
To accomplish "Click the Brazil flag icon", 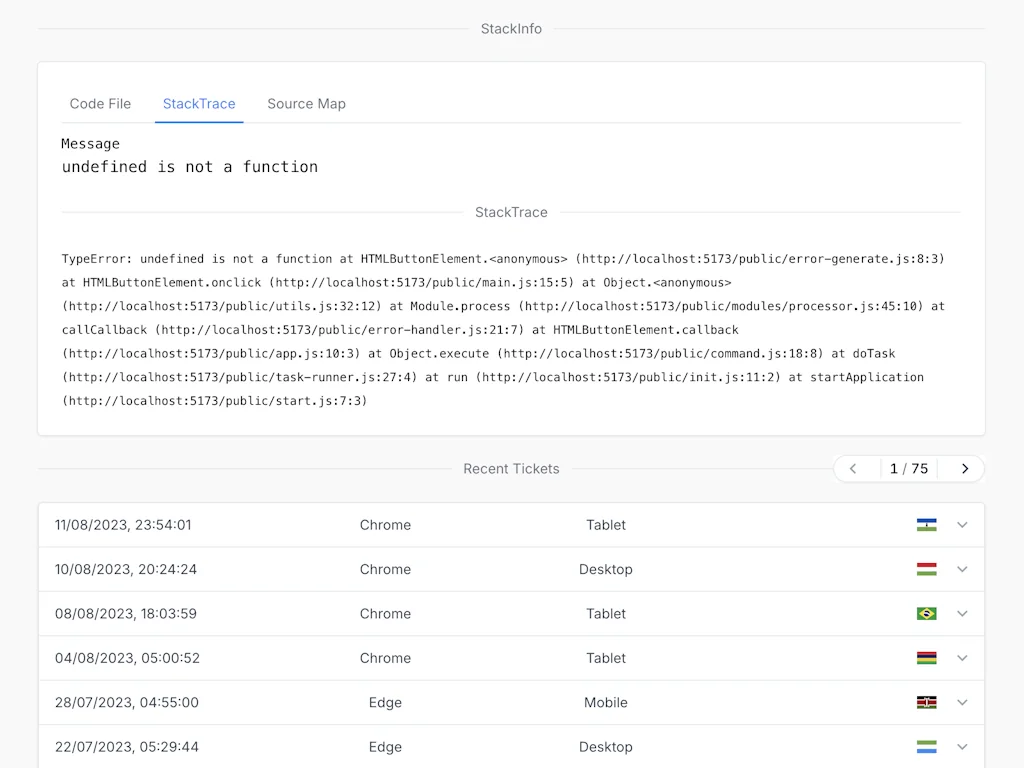I will click(926, 614).
